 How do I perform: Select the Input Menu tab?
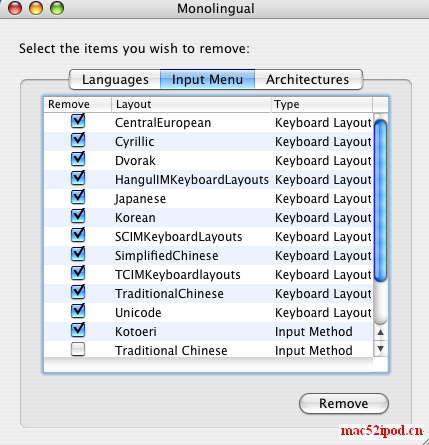tap(207, 79)
